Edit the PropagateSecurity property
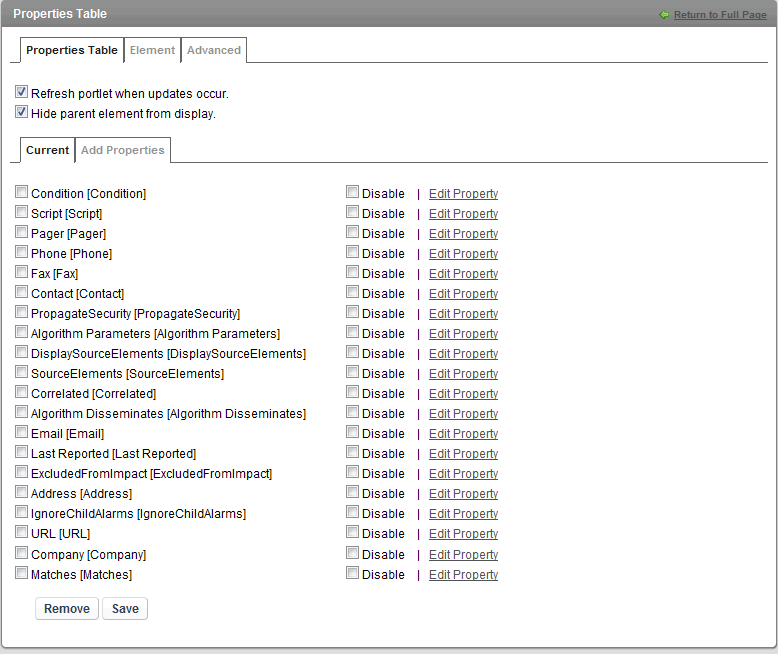Image resolution: width=778 pixels, height=654 pixels. [463, 314]
